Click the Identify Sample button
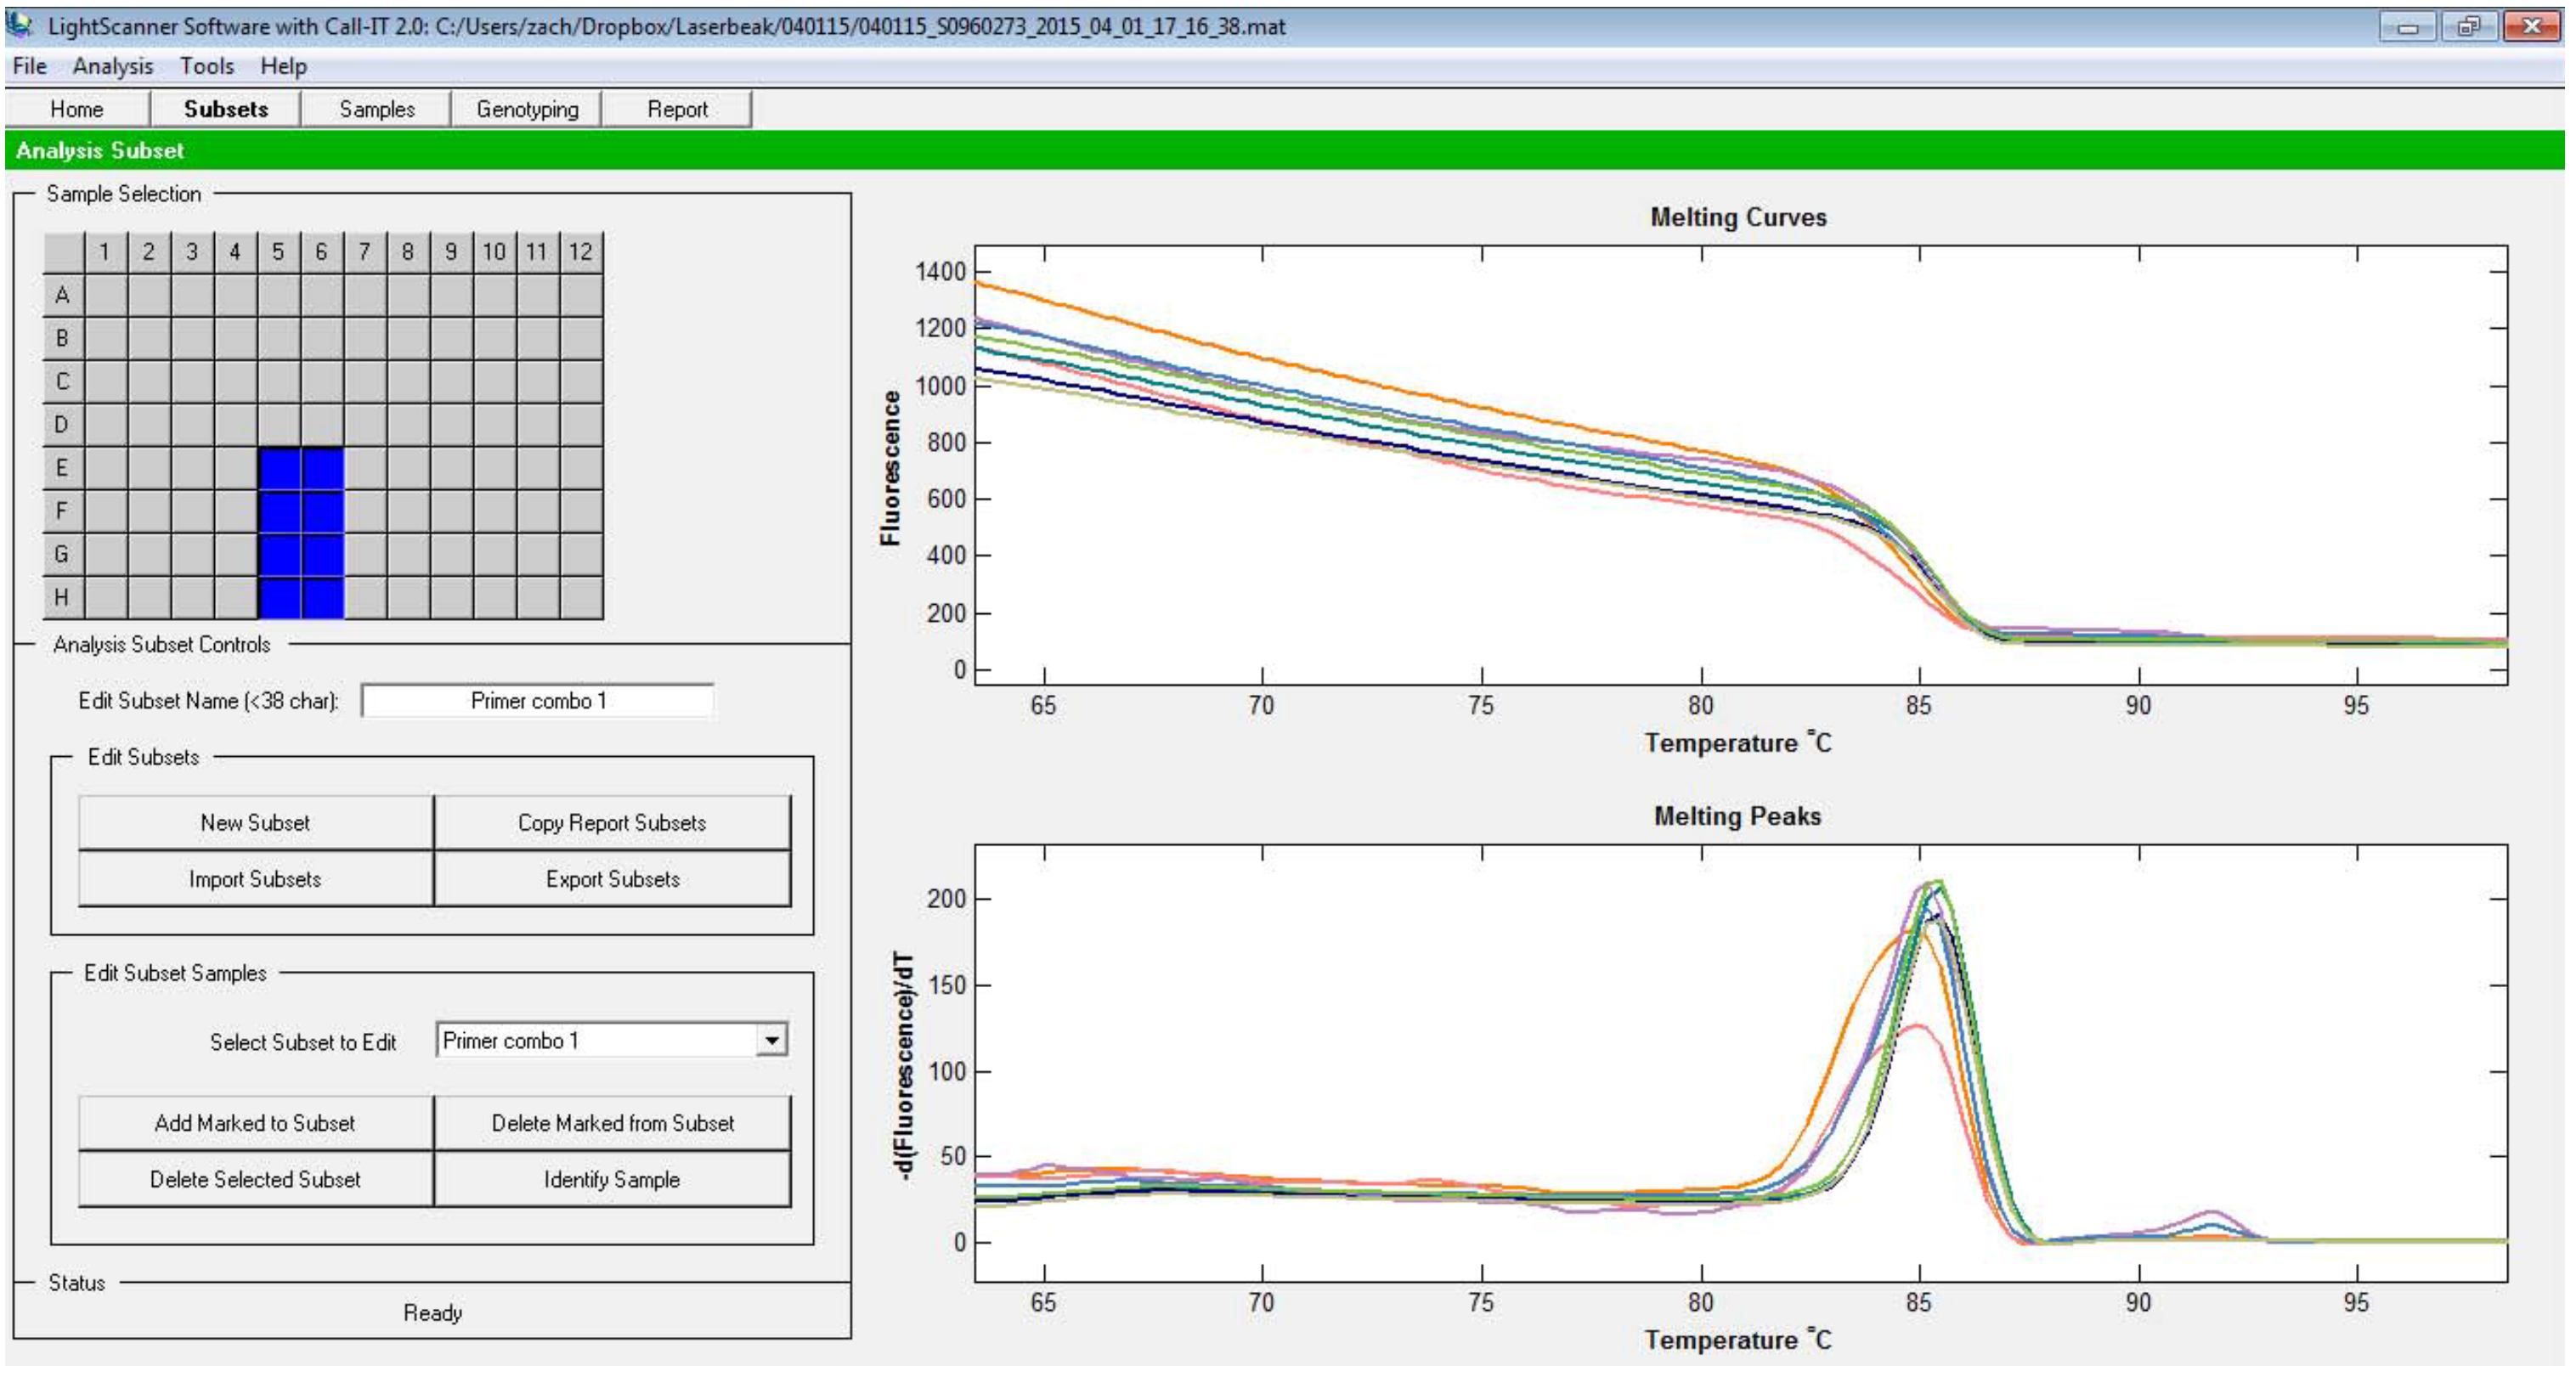The width and height of the screenshot is (2576, 1377). (x=612, y=1179)
